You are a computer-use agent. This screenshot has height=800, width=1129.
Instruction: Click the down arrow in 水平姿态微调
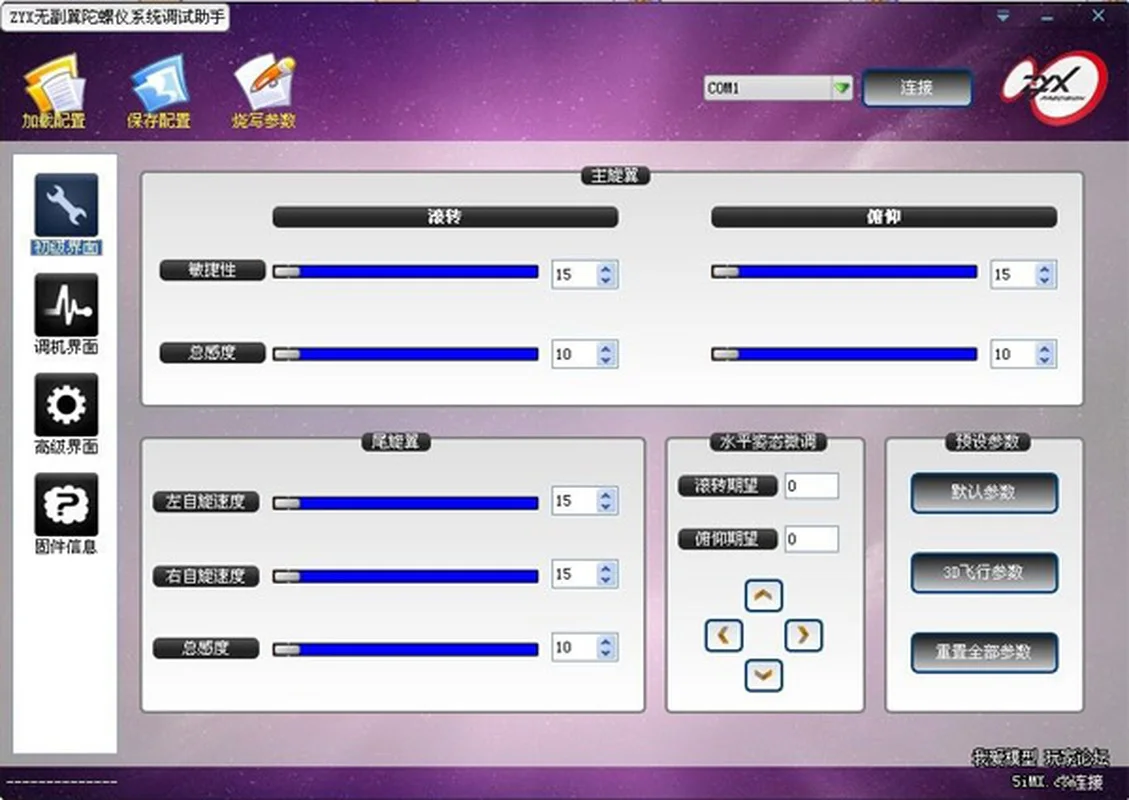coord(763,675)
